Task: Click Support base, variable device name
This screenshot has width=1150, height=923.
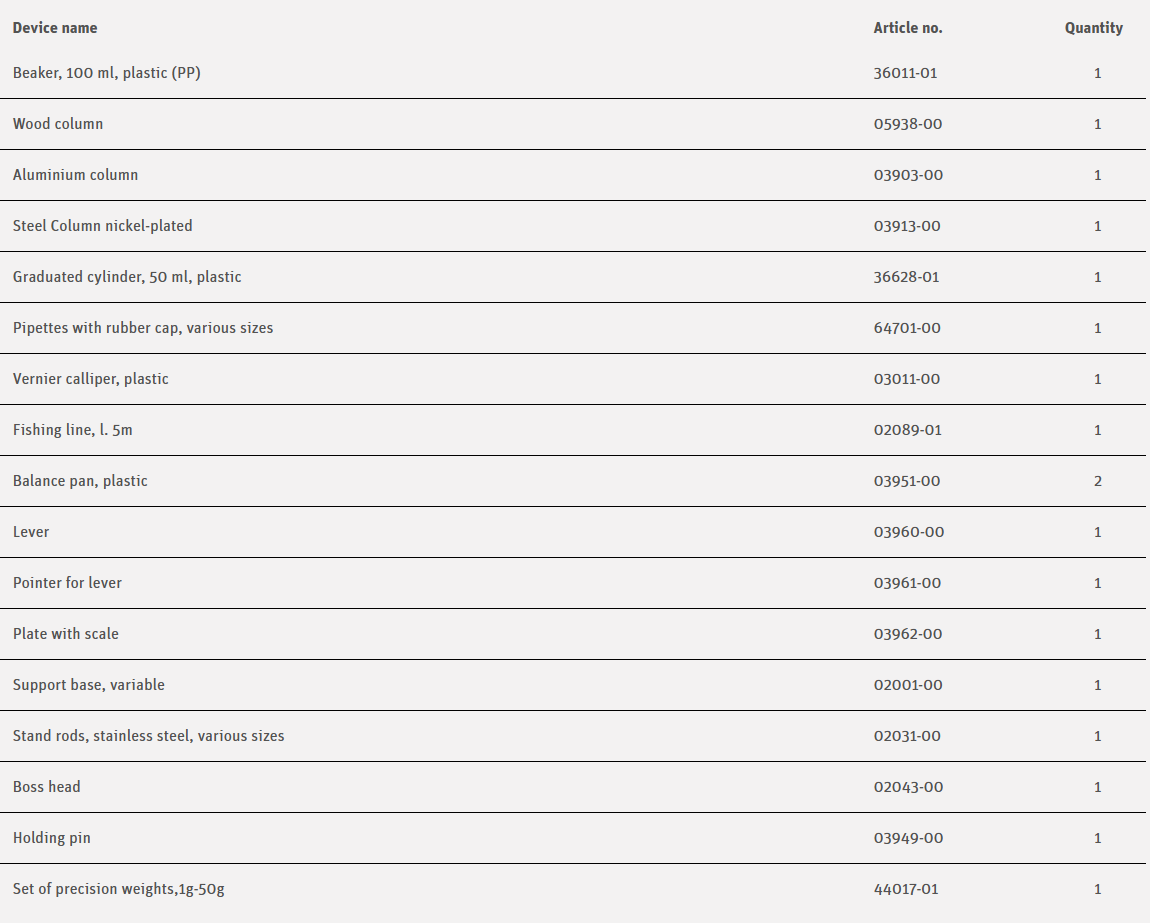Action: [x=89, y=685]
